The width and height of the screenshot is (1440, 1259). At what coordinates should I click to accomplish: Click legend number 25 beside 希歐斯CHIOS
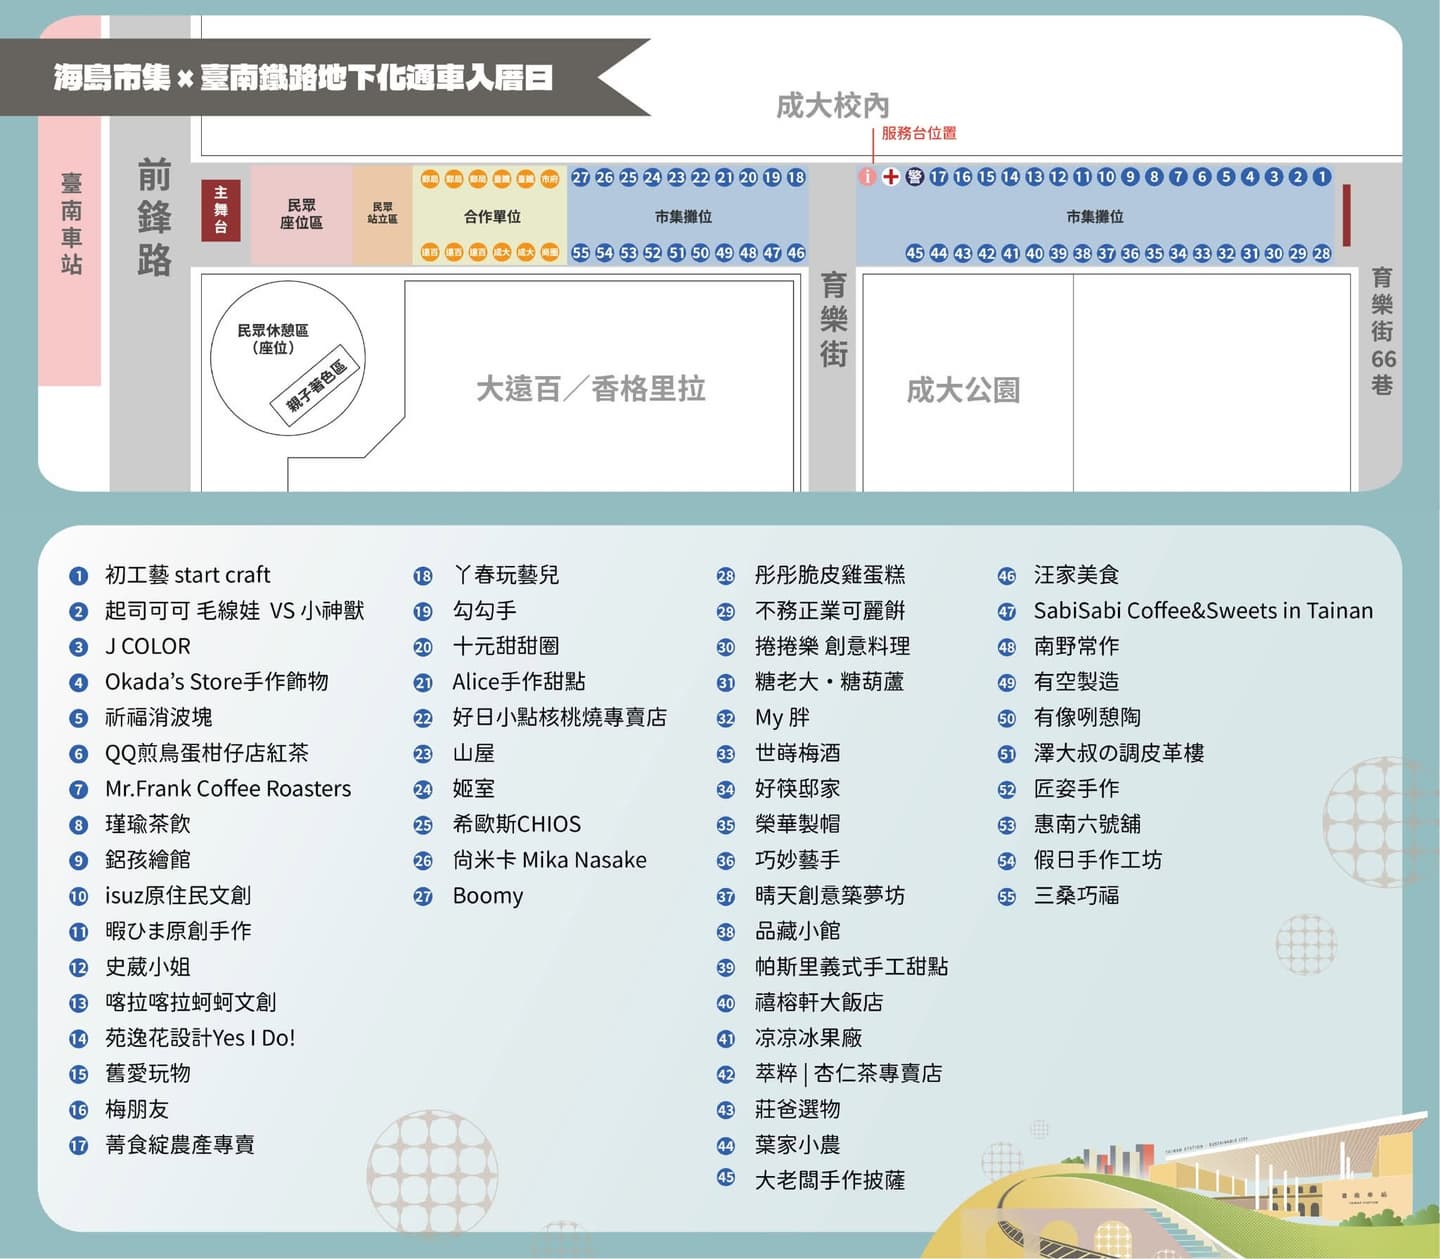pyautogui.click(x=423, y=825)
